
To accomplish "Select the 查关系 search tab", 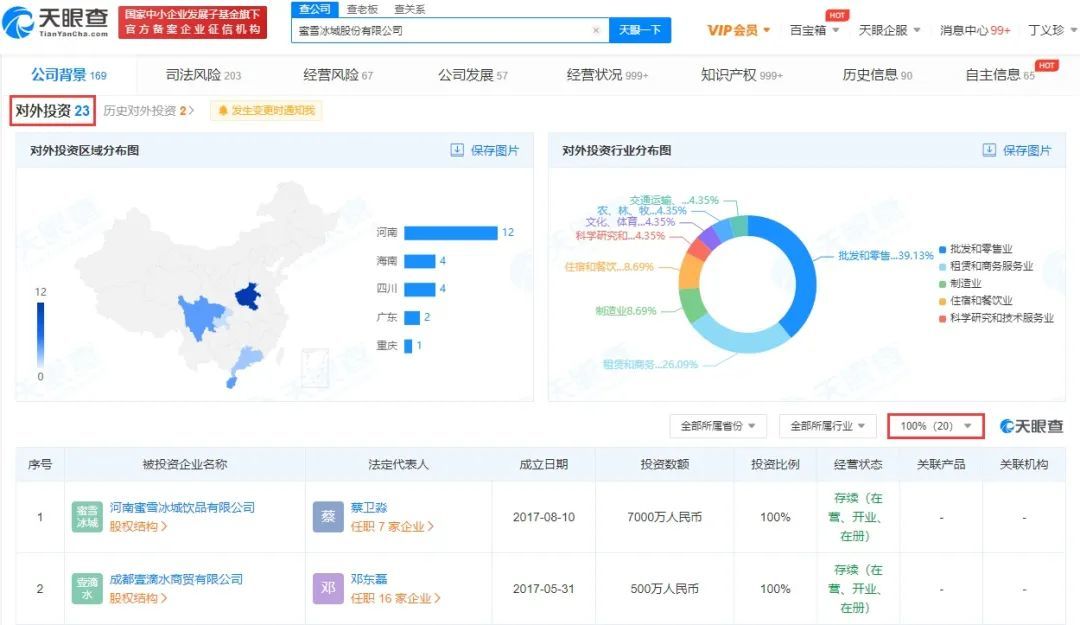I will click(410, 9).
